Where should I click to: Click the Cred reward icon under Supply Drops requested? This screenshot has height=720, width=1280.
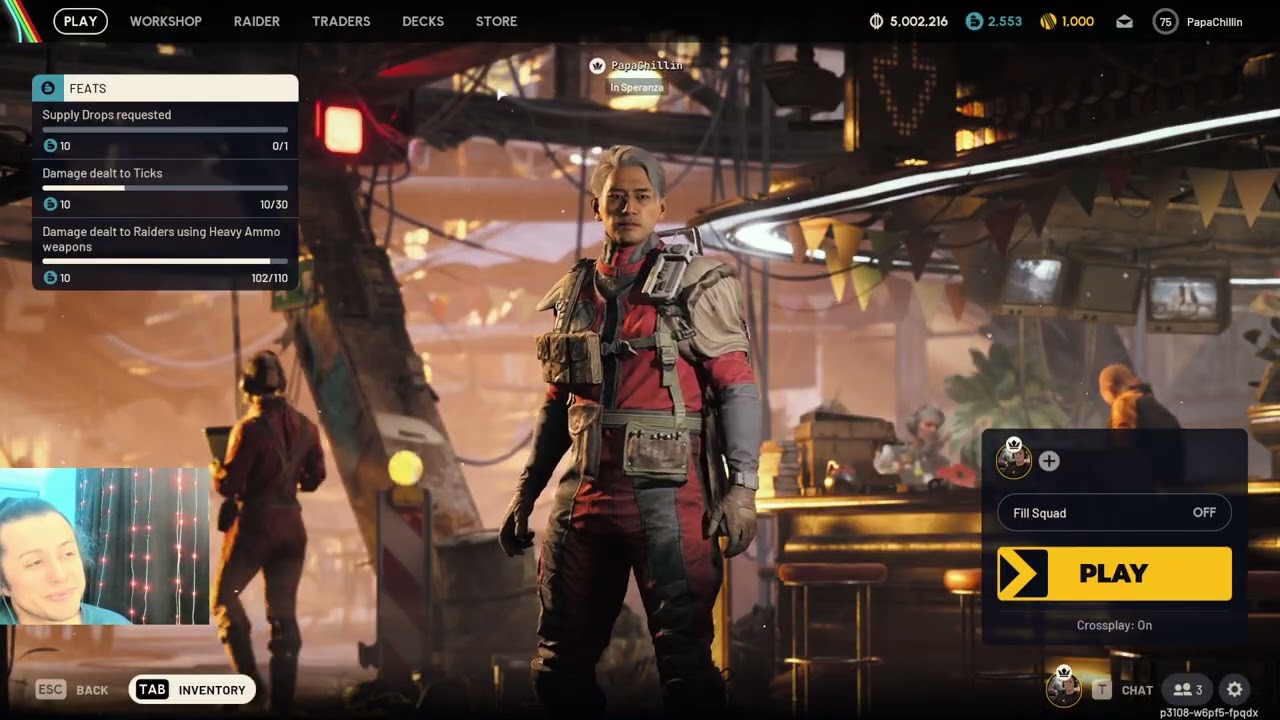click(x=50, y=146)
